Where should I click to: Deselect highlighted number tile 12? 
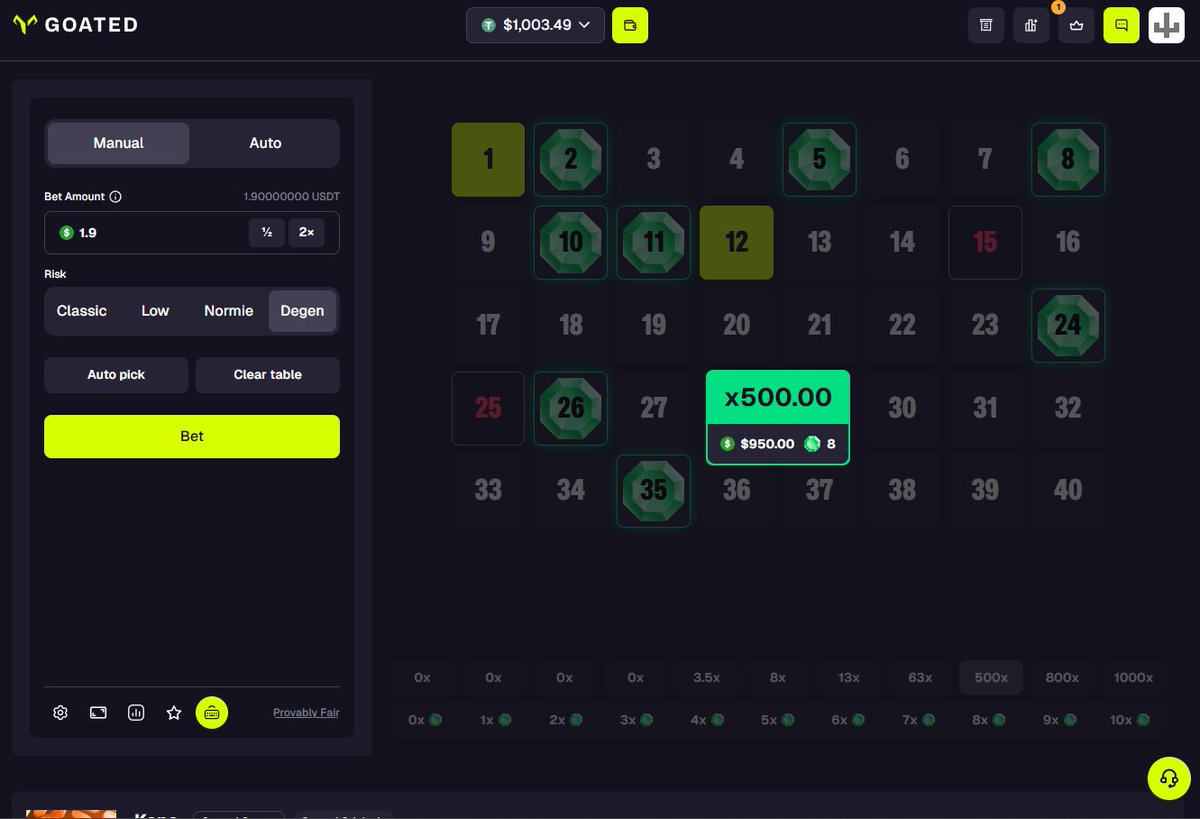(736, 242)
